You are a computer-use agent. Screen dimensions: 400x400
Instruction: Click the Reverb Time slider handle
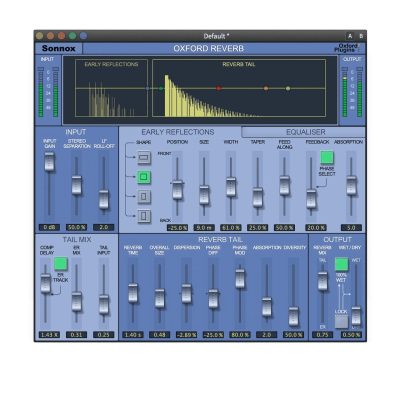133,293
